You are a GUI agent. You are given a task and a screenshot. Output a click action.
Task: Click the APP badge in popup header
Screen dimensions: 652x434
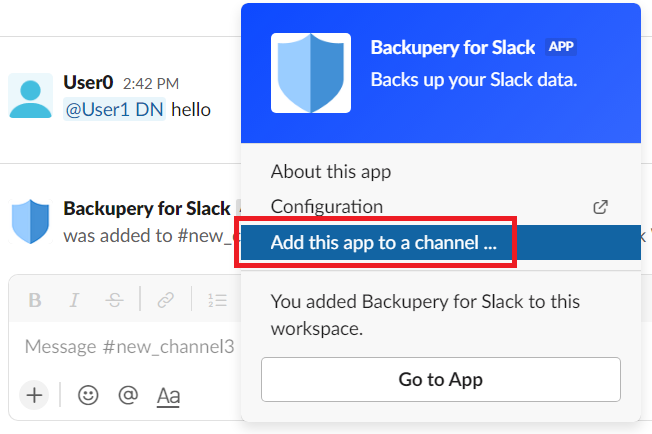tap(561, 47)
